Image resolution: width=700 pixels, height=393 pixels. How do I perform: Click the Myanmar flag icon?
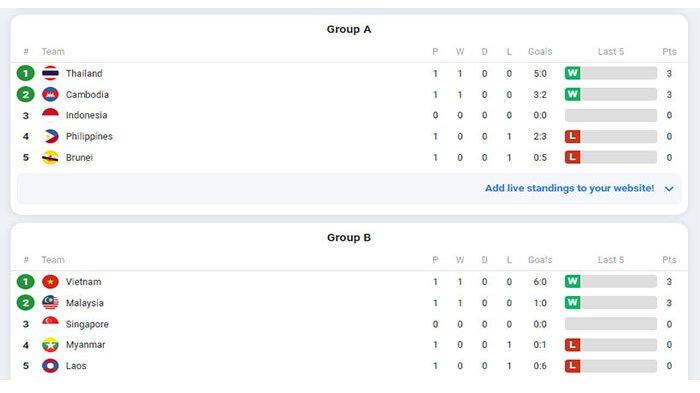pyautogui.click(x=50, y=345)
